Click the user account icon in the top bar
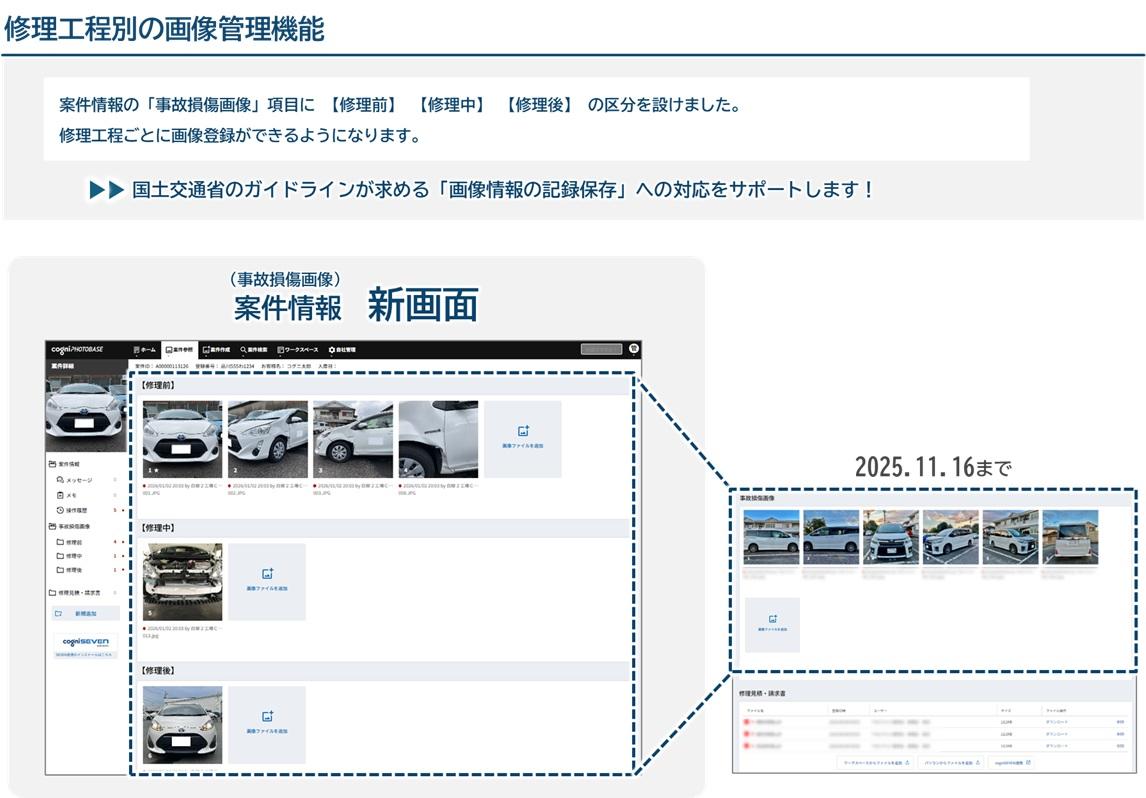The width and height of the screenshot is (1146, 798). (633, 349)
